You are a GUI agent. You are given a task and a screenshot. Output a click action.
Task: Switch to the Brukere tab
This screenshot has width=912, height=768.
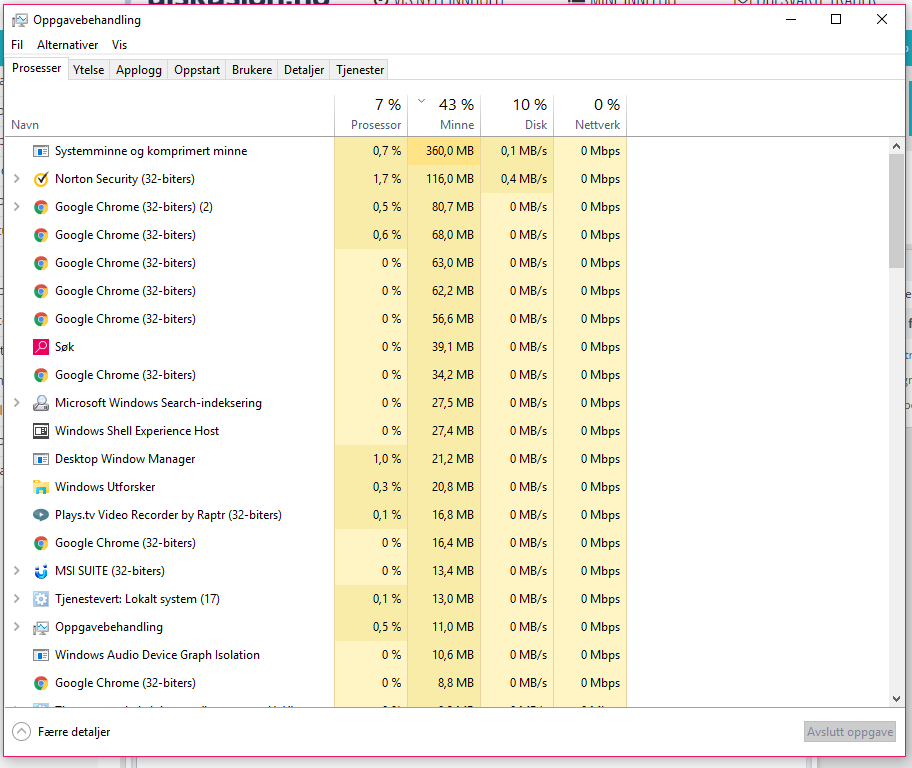click(252, 70)
